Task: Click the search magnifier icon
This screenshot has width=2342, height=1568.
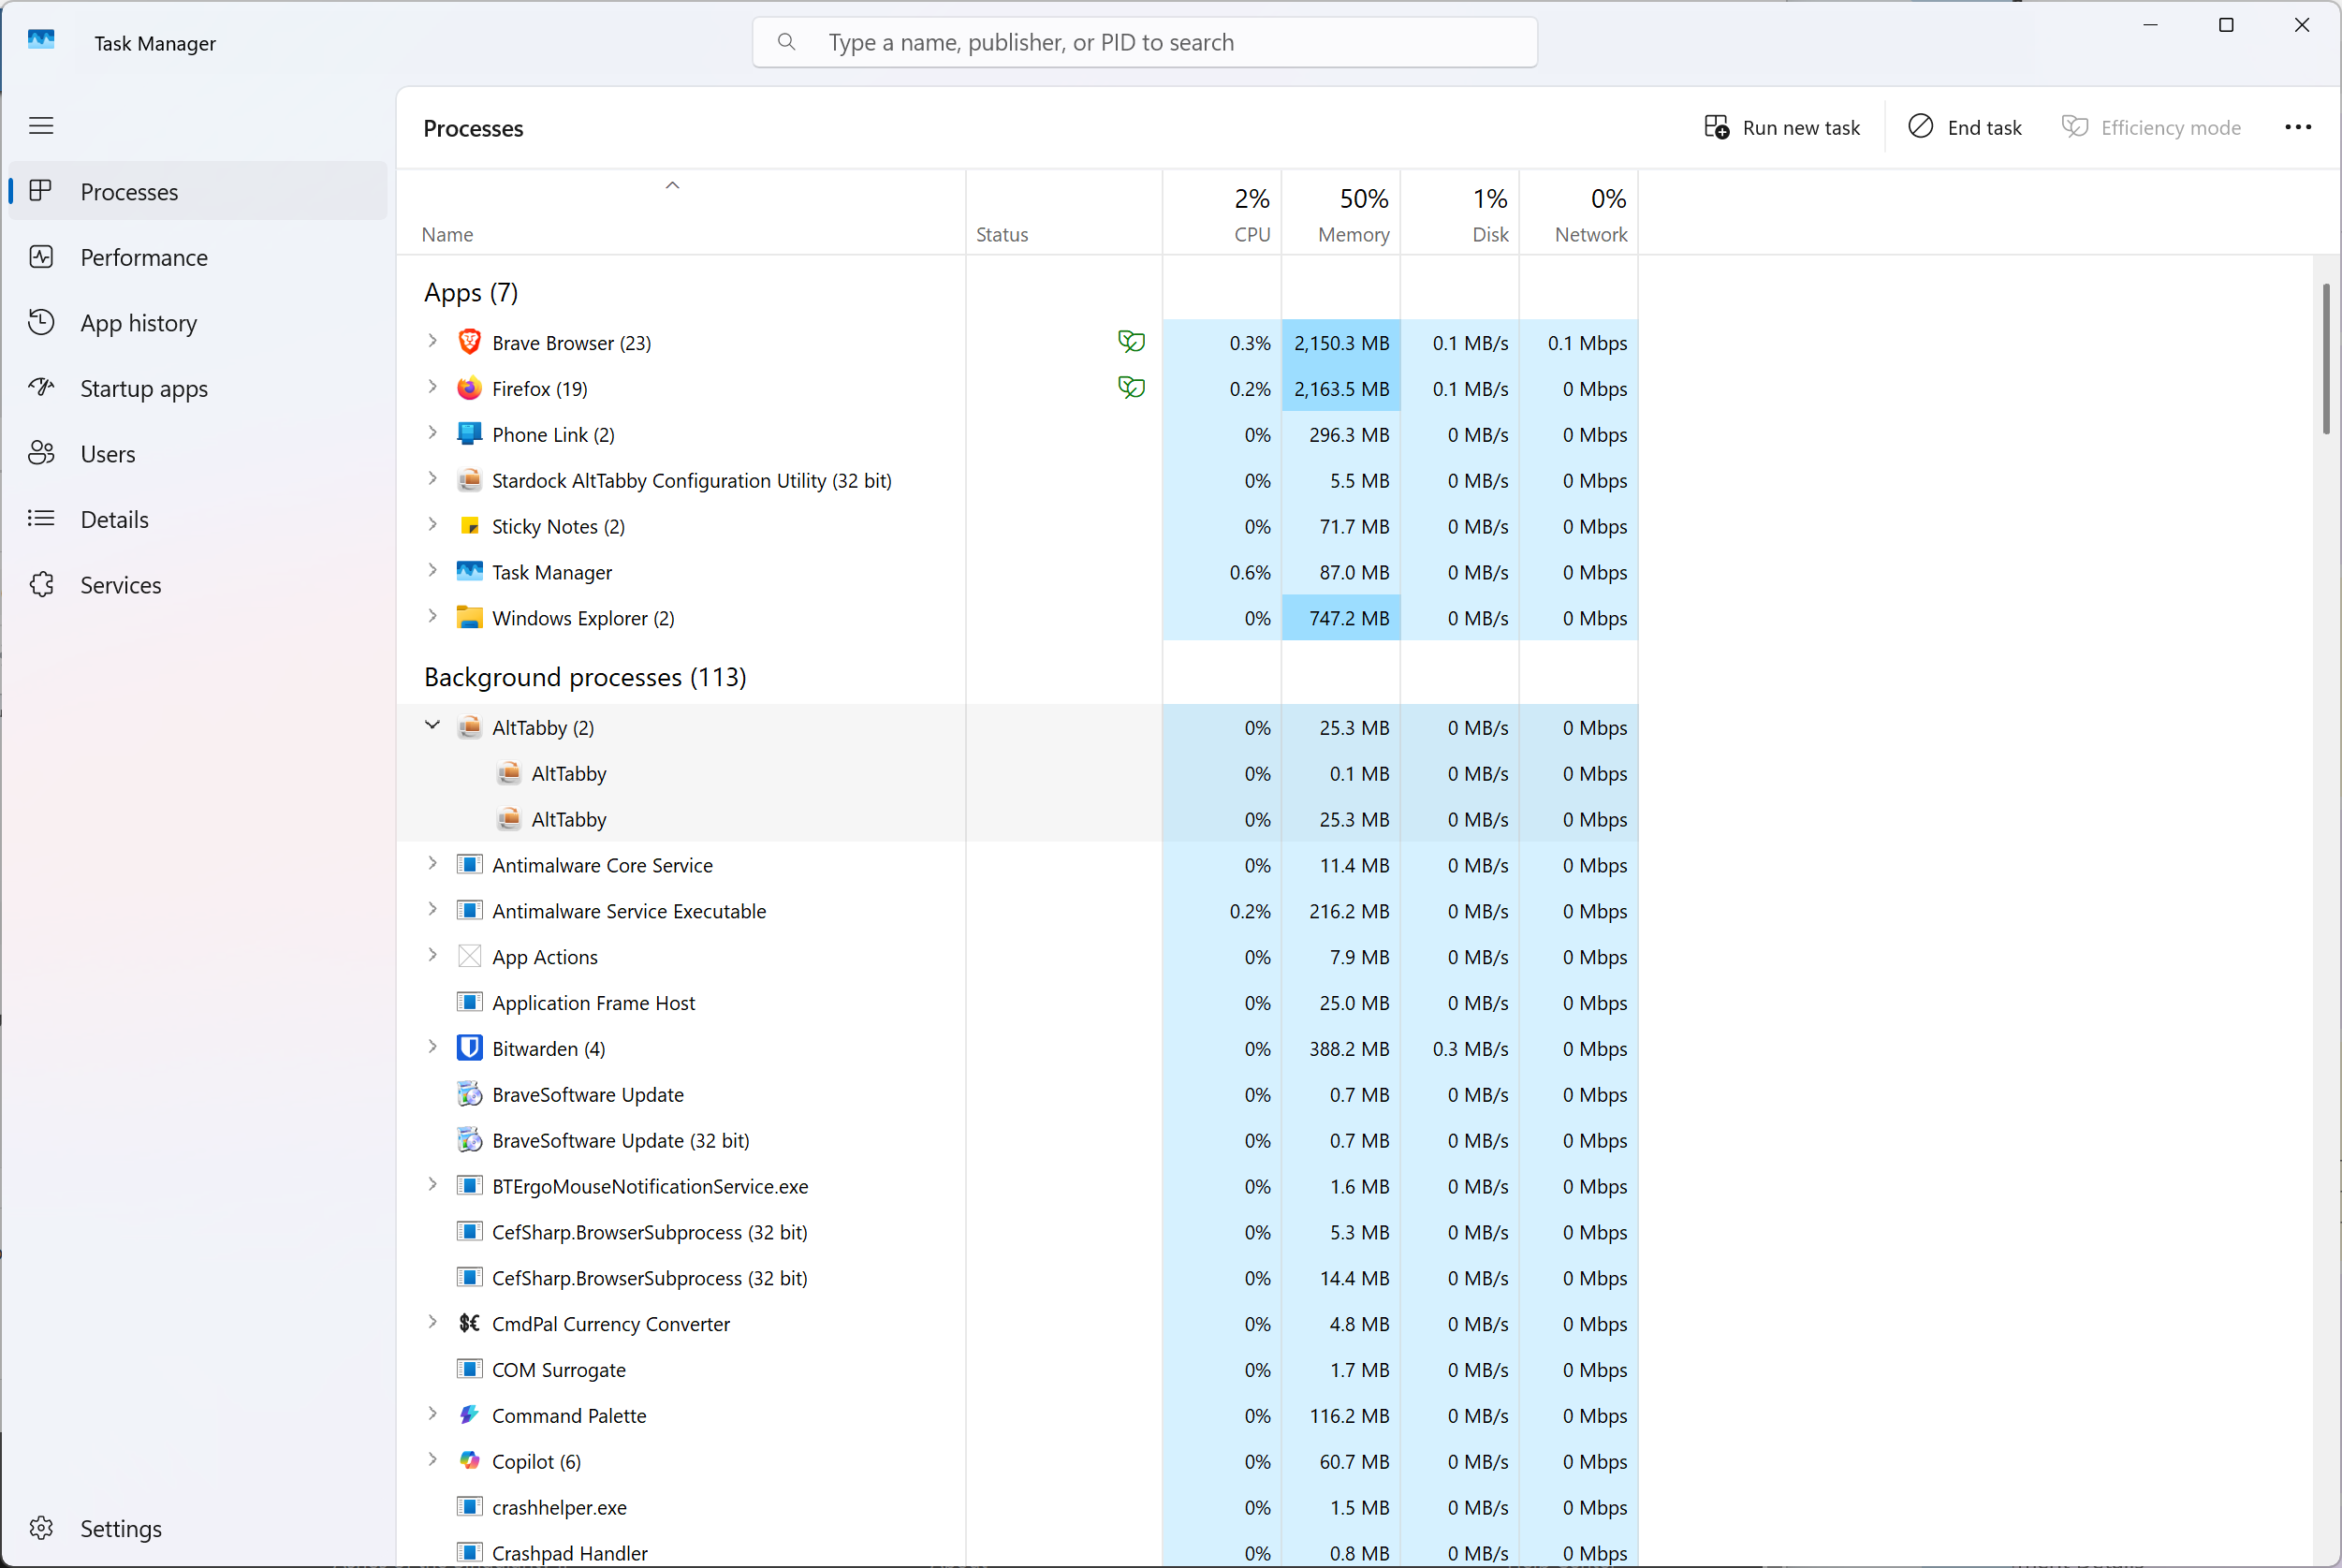Action: click(787, 42)
